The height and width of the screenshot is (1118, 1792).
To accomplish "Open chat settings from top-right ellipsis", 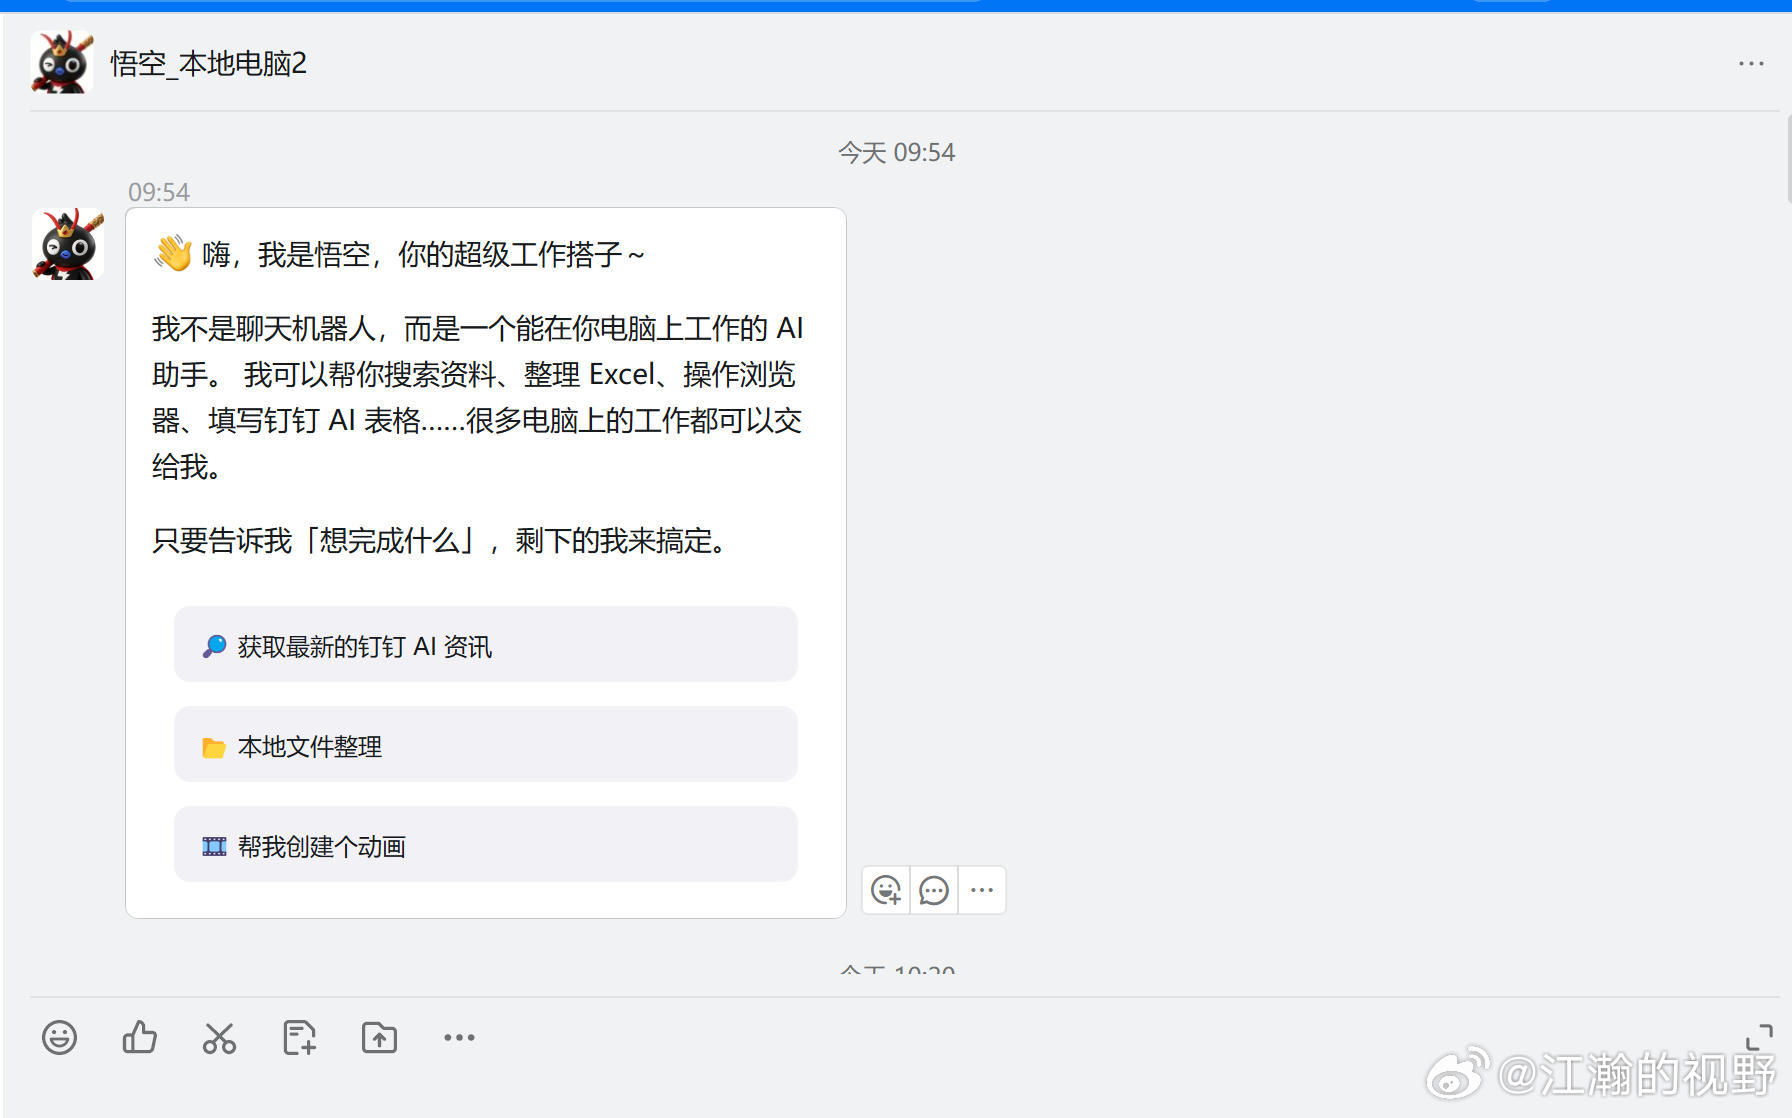I will [x=1751, y=63].
